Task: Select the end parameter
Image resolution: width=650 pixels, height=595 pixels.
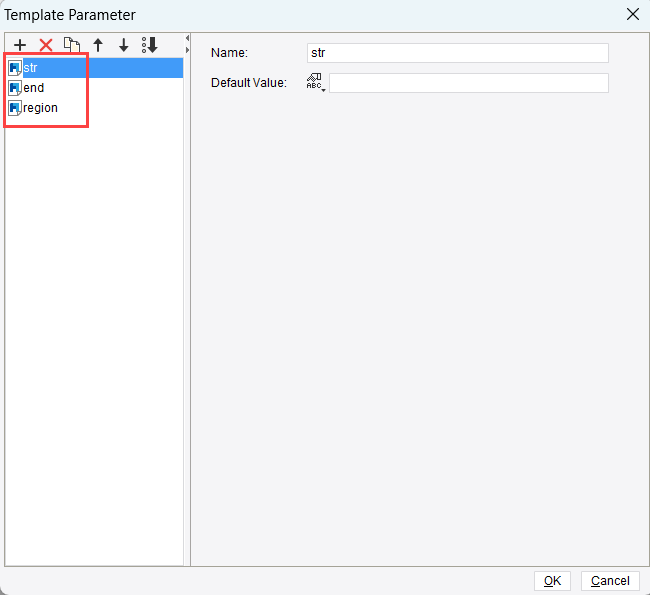Action: tap(95, 88)
